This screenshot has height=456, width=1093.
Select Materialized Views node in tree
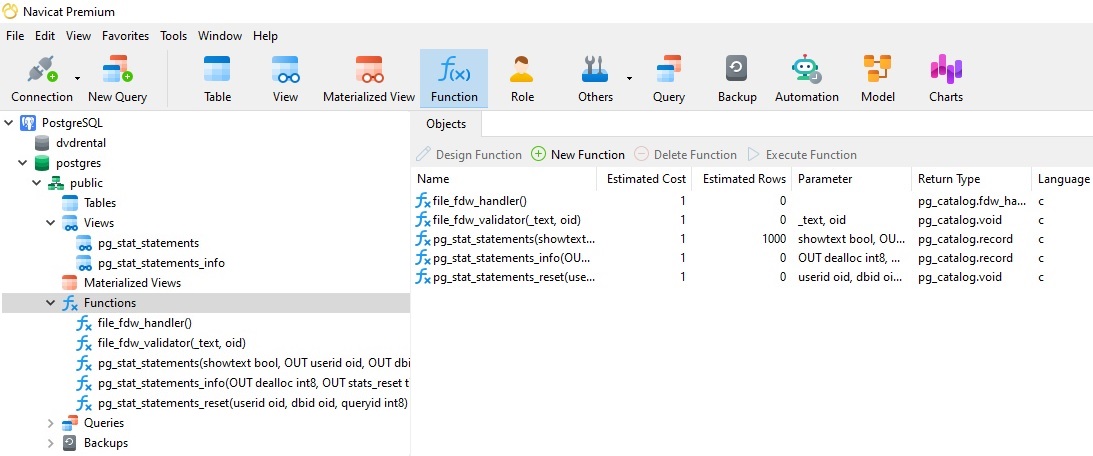[x=132, y=283]
